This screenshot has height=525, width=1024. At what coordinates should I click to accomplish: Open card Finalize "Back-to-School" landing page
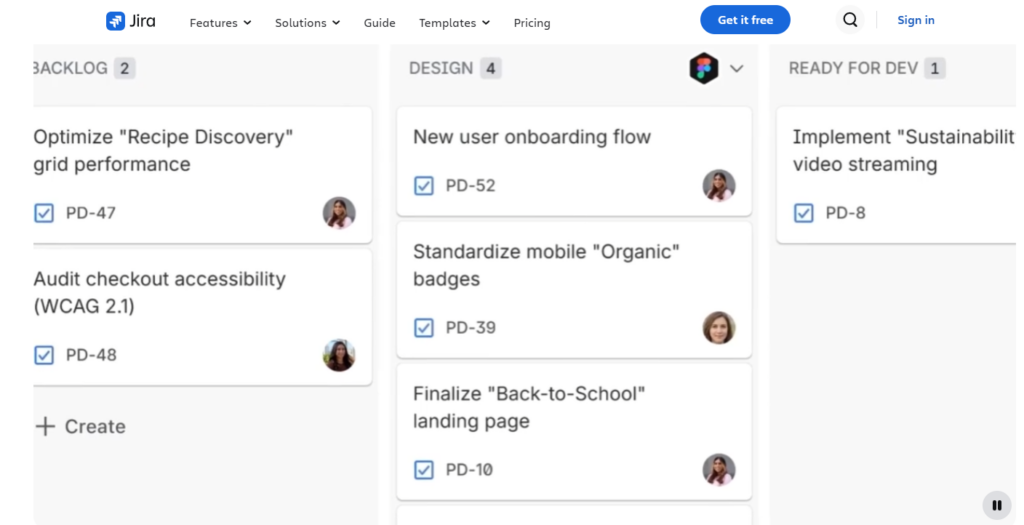coord(574,432)
